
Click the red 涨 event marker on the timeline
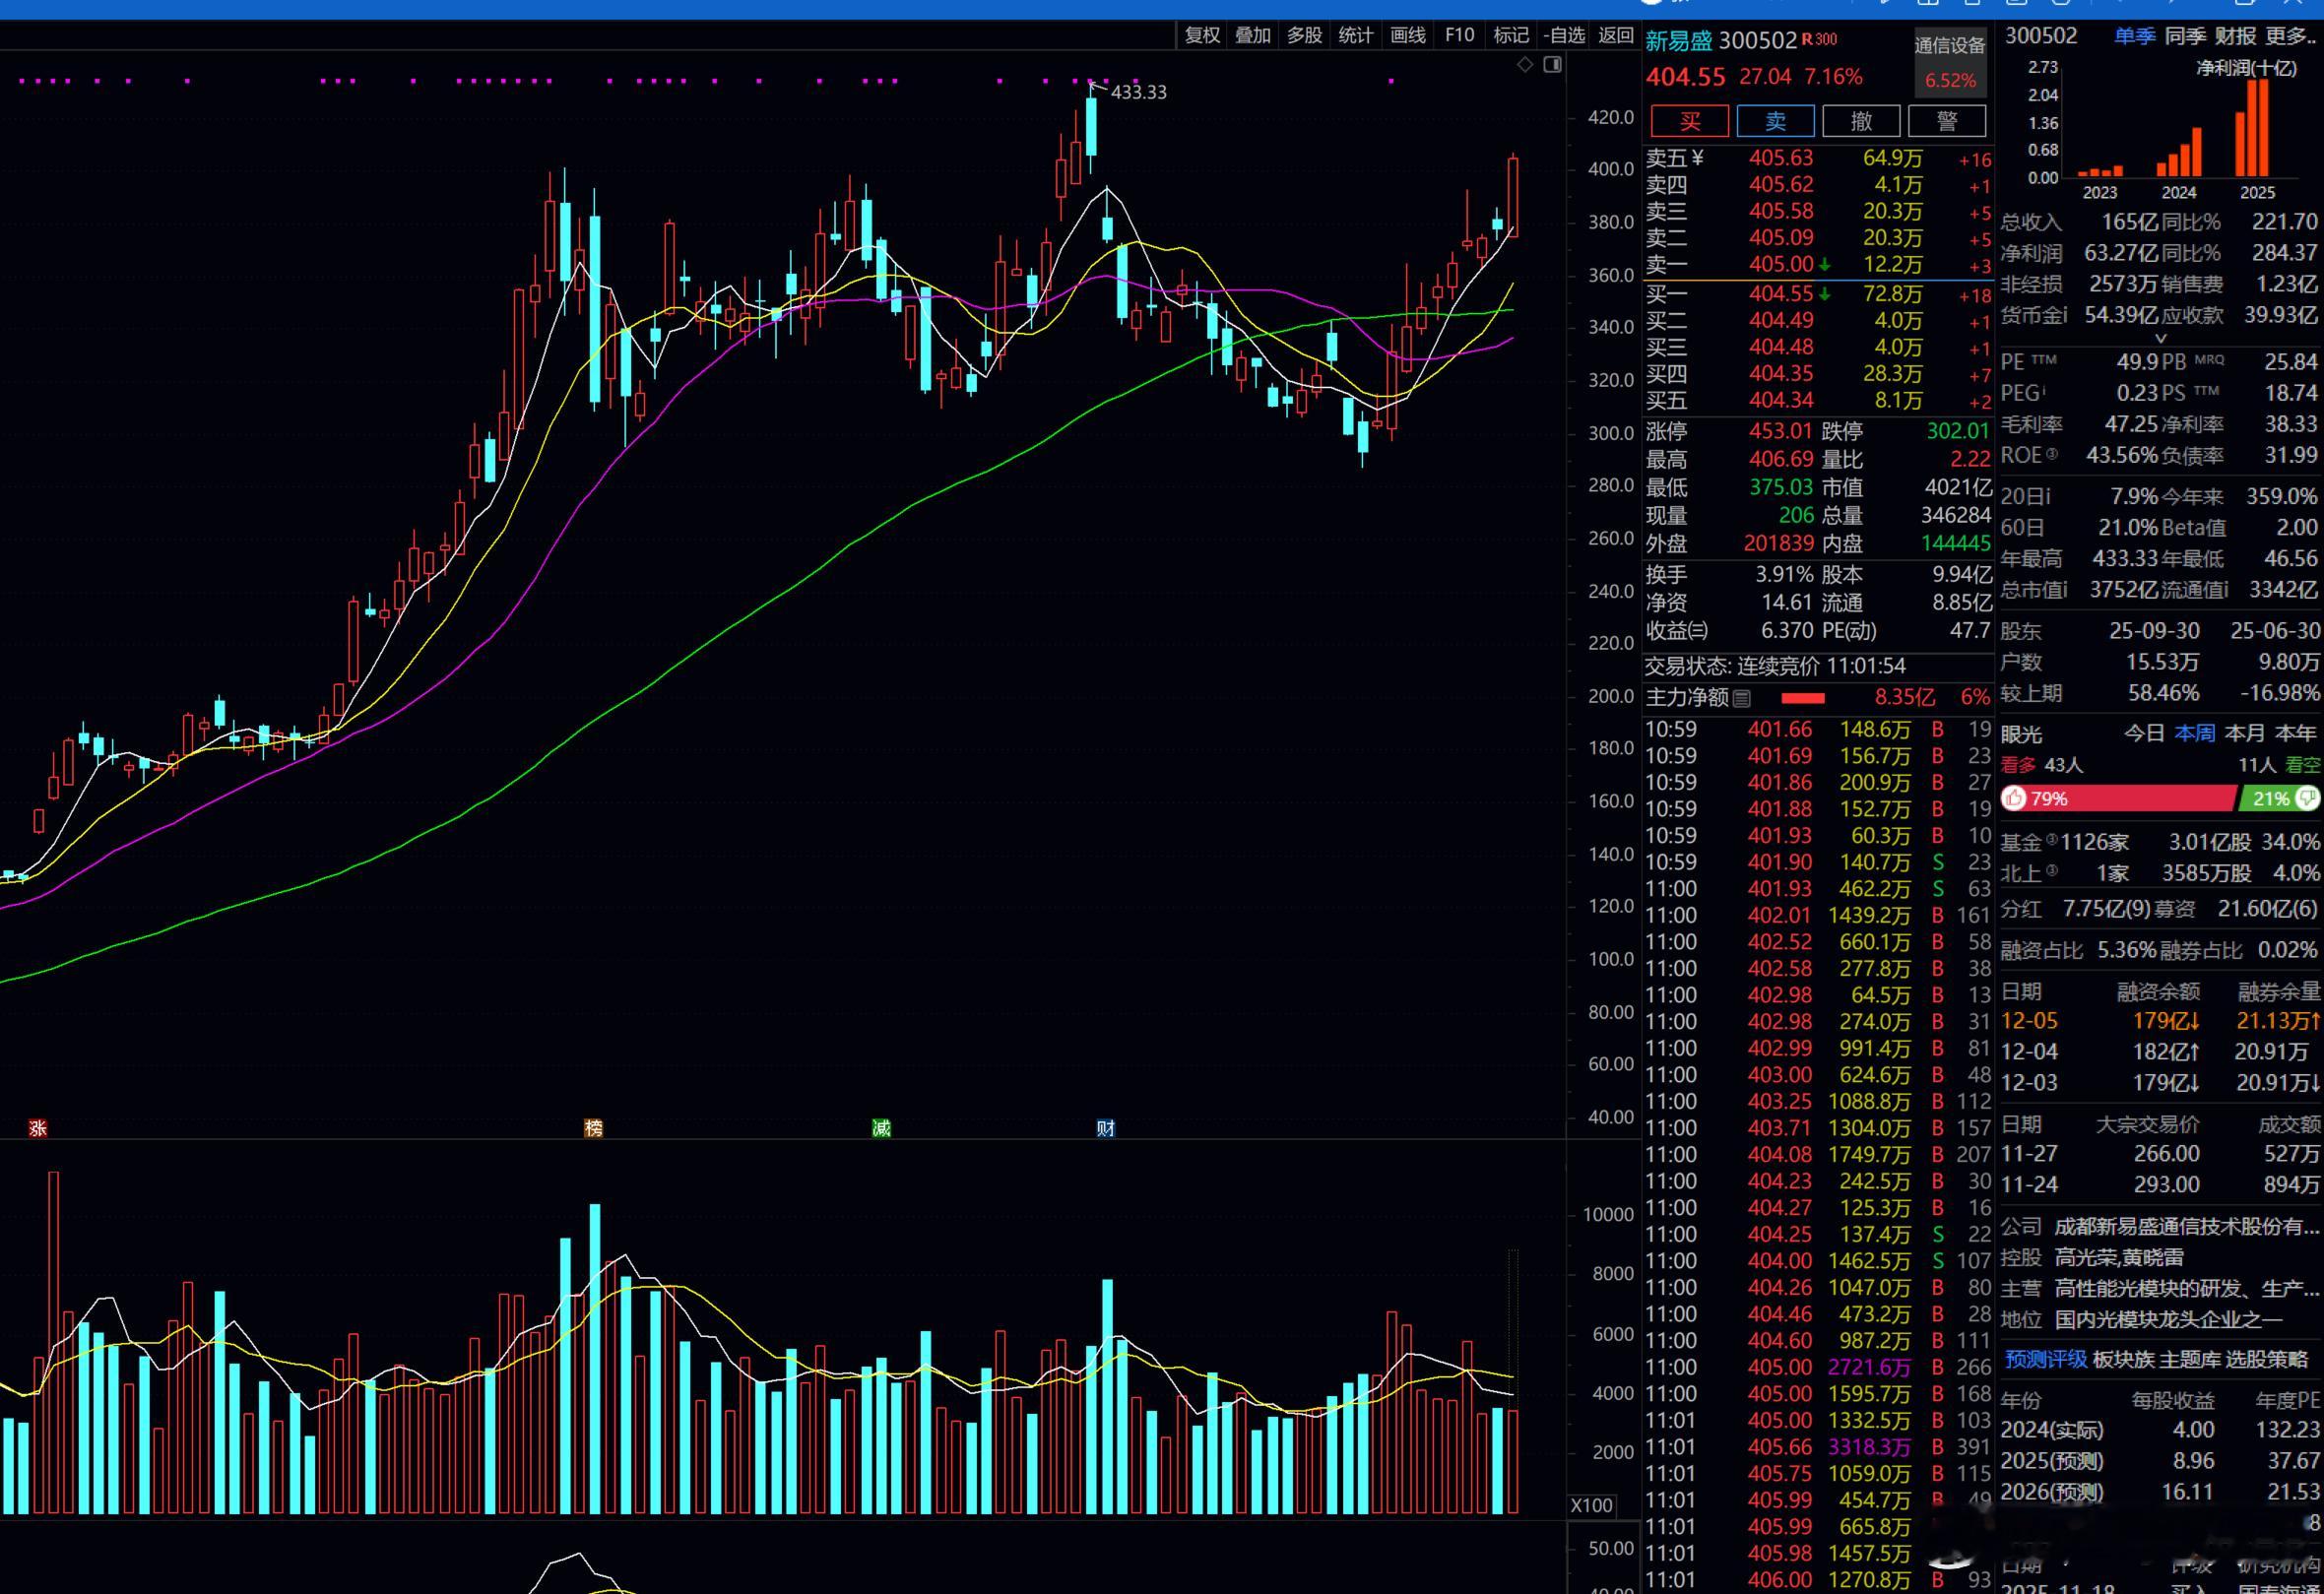point(38,1128)
